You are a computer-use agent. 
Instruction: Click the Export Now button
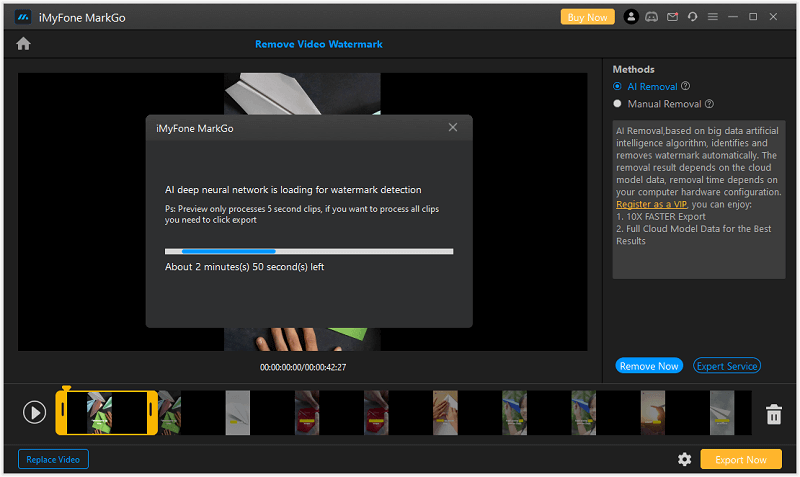tap(741, 459)
